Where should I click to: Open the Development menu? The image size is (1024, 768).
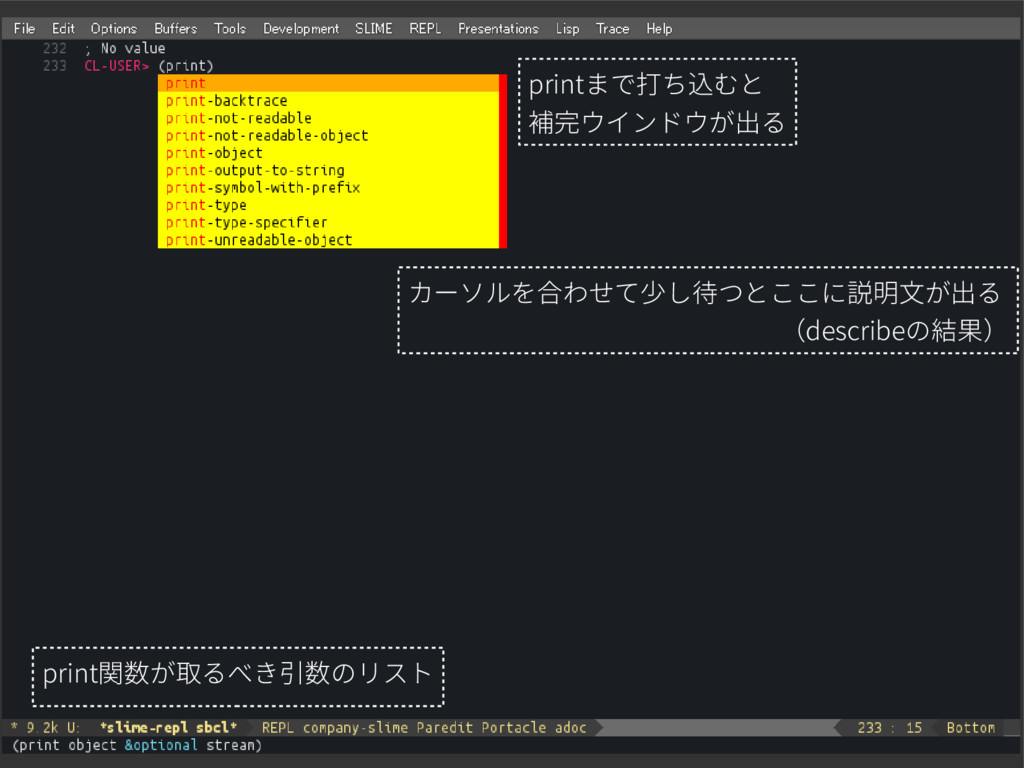pyautogui.click(x=301, y=29)
